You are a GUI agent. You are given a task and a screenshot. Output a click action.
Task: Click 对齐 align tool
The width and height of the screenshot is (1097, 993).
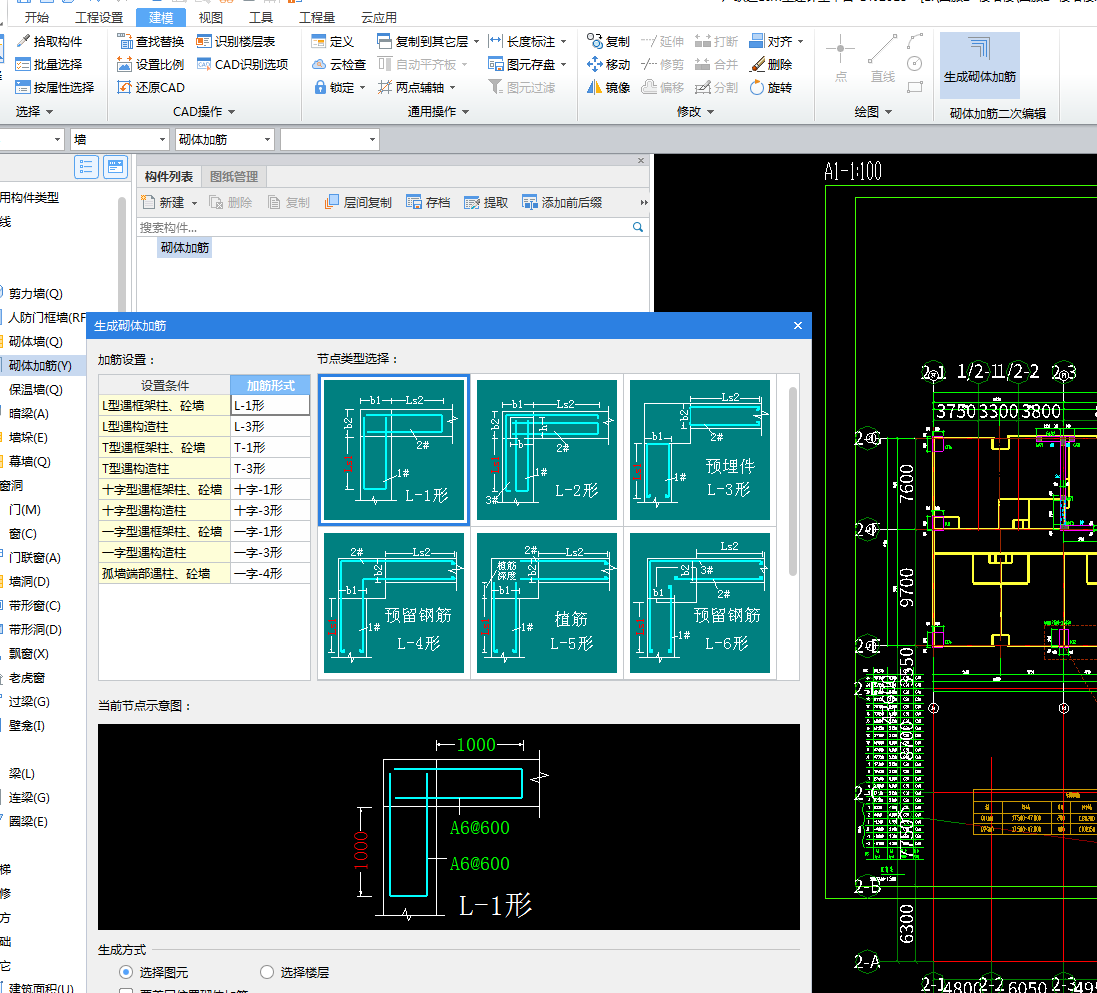(771, 41)
